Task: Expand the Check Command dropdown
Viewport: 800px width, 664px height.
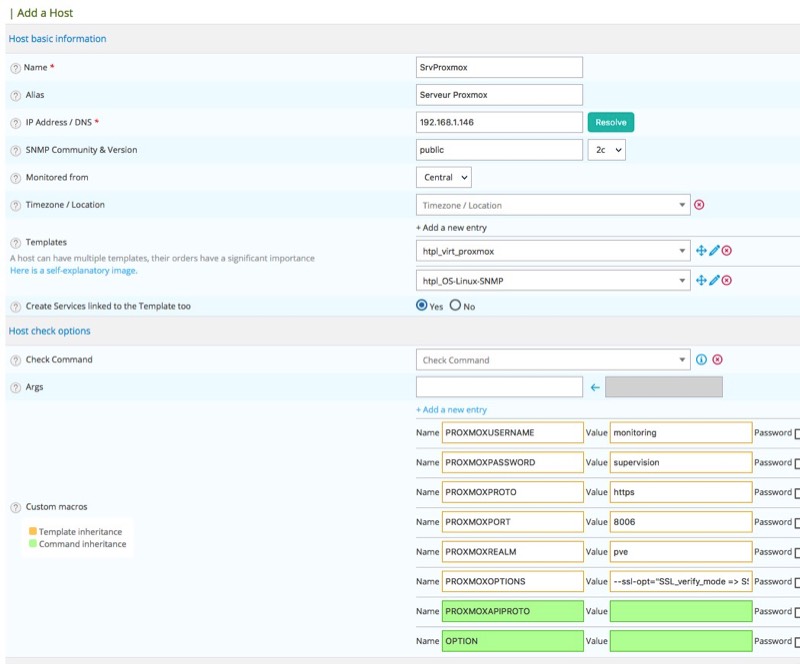Action: [552, 360]
